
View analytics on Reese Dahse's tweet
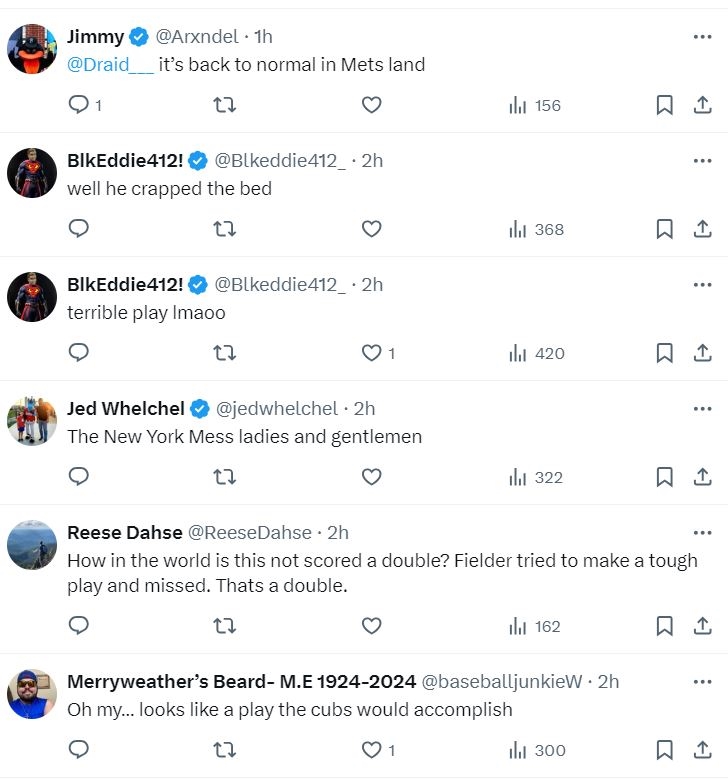(x=536, y=626)
